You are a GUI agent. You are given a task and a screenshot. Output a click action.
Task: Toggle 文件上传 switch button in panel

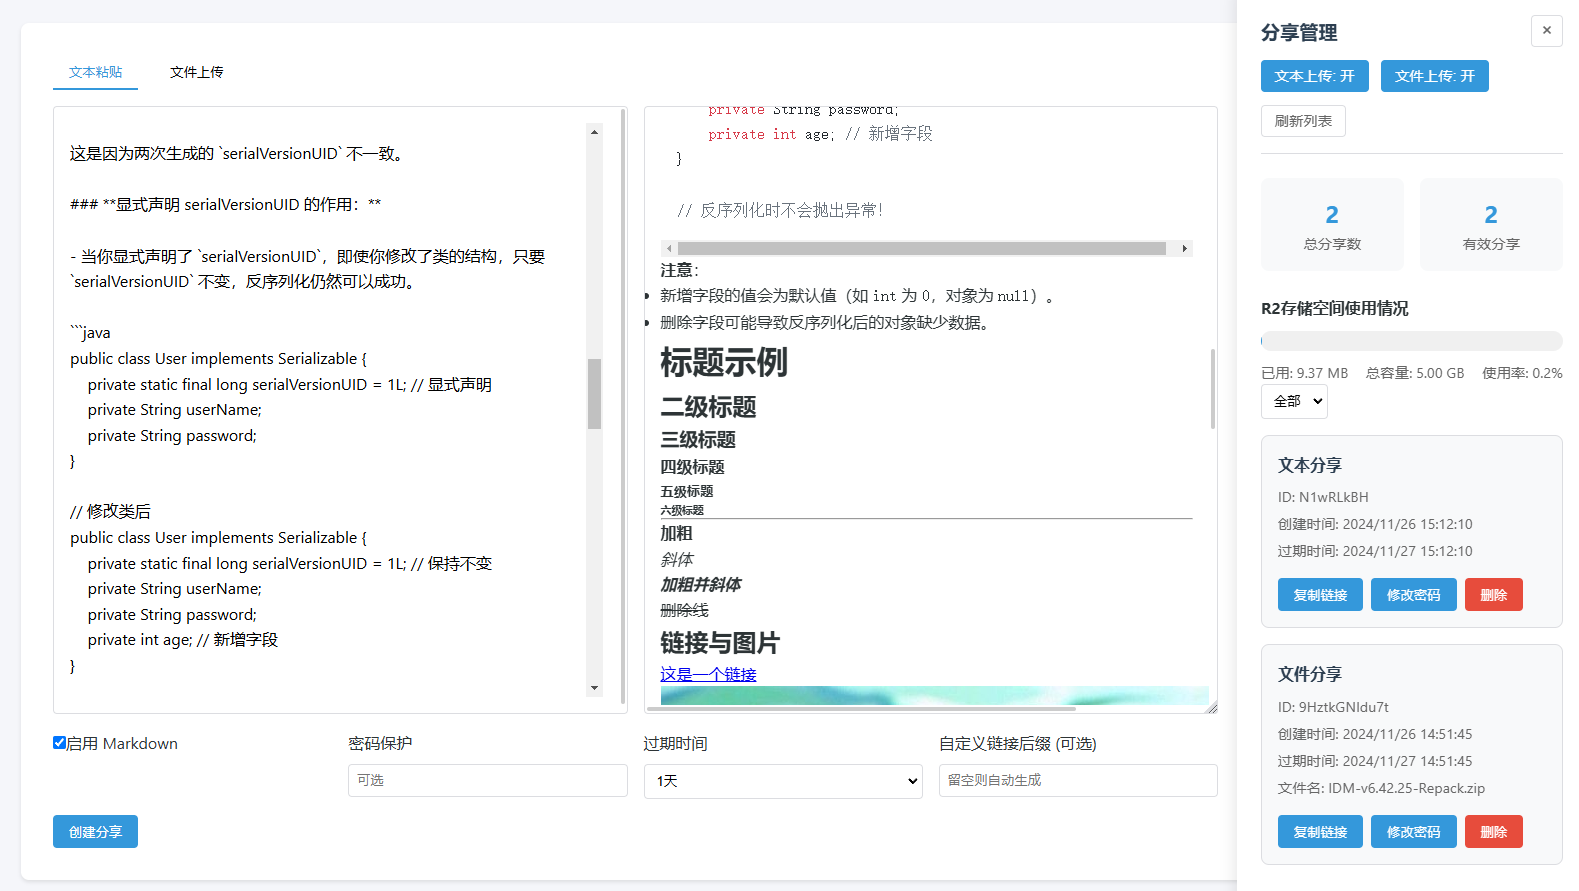point(1434,76)
